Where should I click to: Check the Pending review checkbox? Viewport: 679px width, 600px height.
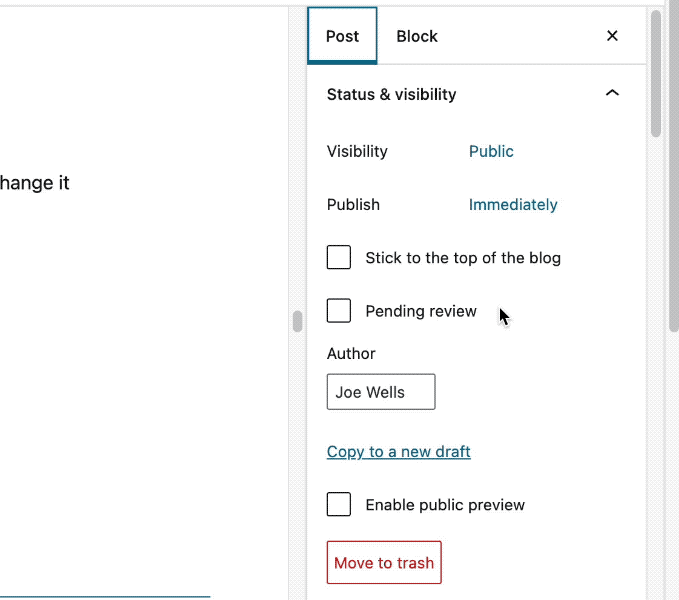click(x=339, y=311)
